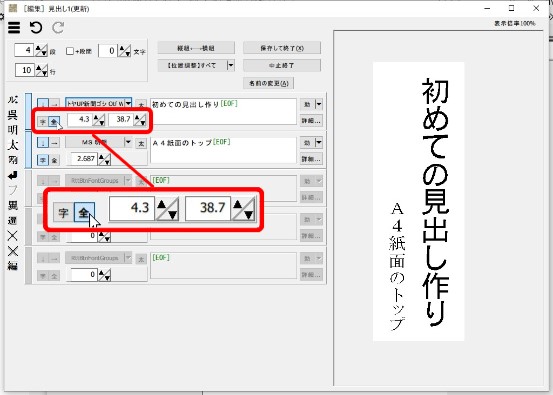Screen dimensions: 553x395
Task: Select the 編 edit sidebar icon
Action: click(13, 266)
